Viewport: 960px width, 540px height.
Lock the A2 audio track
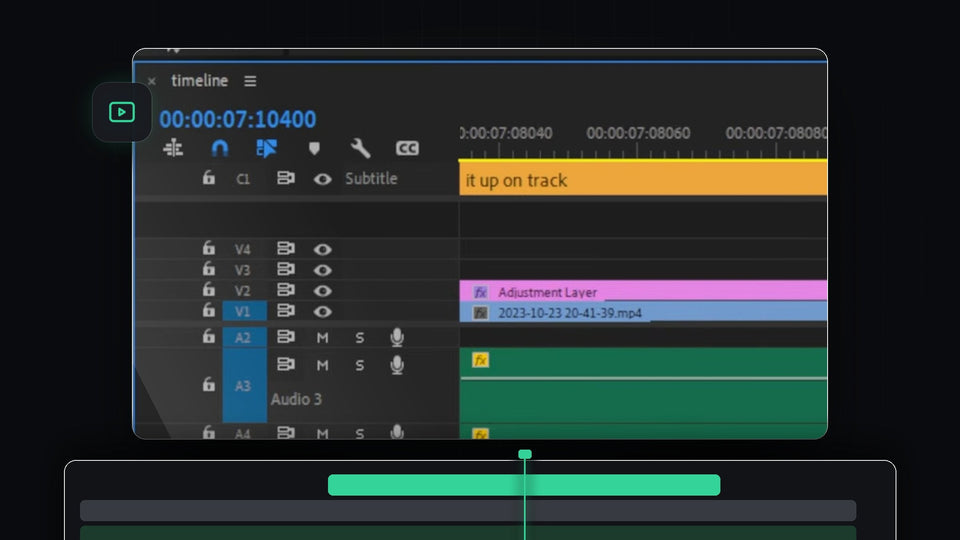(209, 336)
